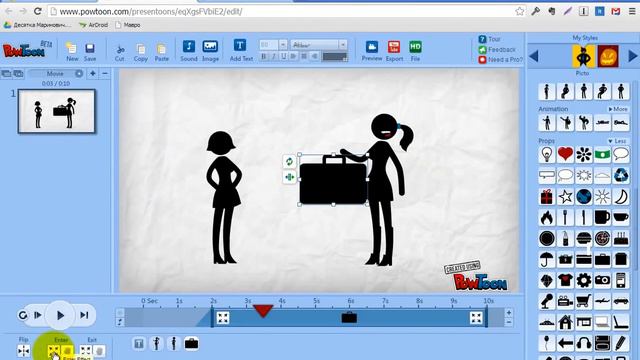Add the globe prop
Screen dimensions: 640x360
584,197
